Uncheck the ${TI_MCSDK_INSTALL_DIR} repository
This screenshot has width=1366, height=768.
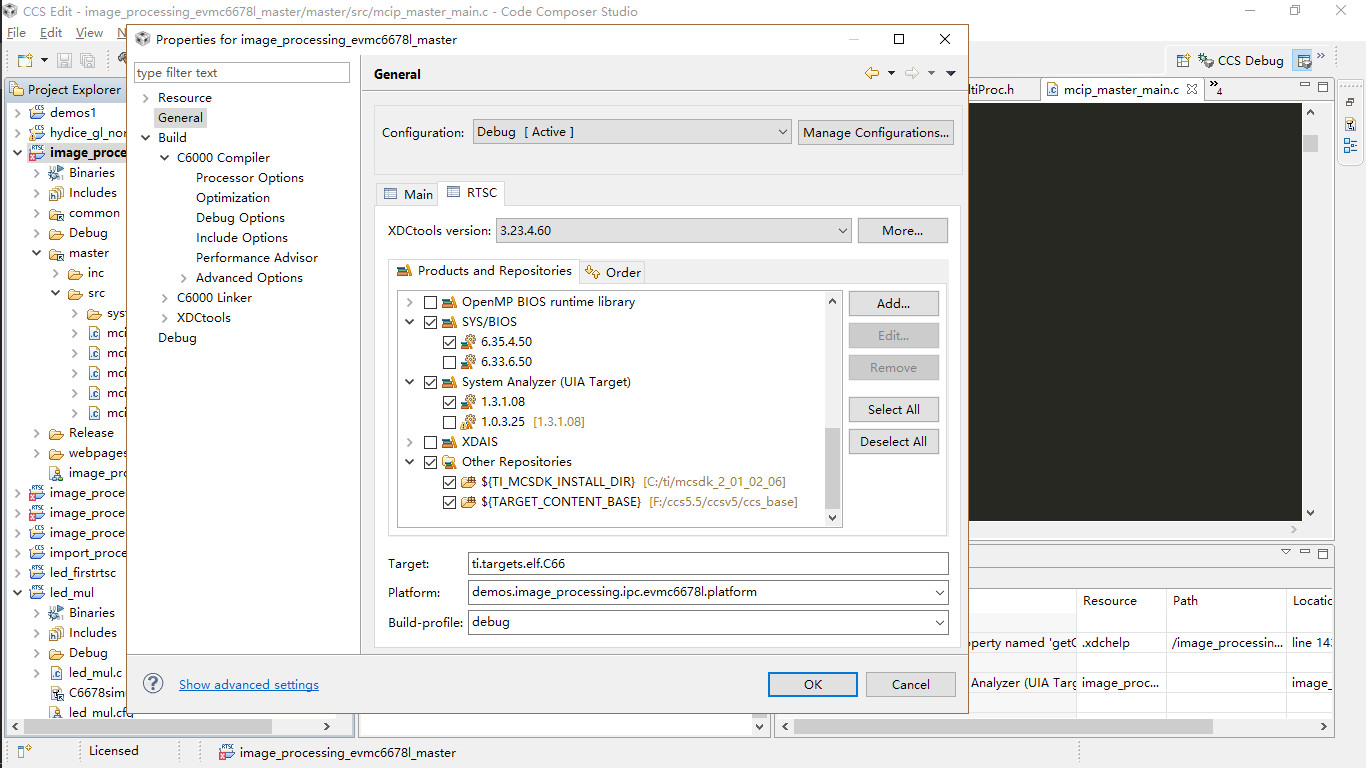[449, 482]
